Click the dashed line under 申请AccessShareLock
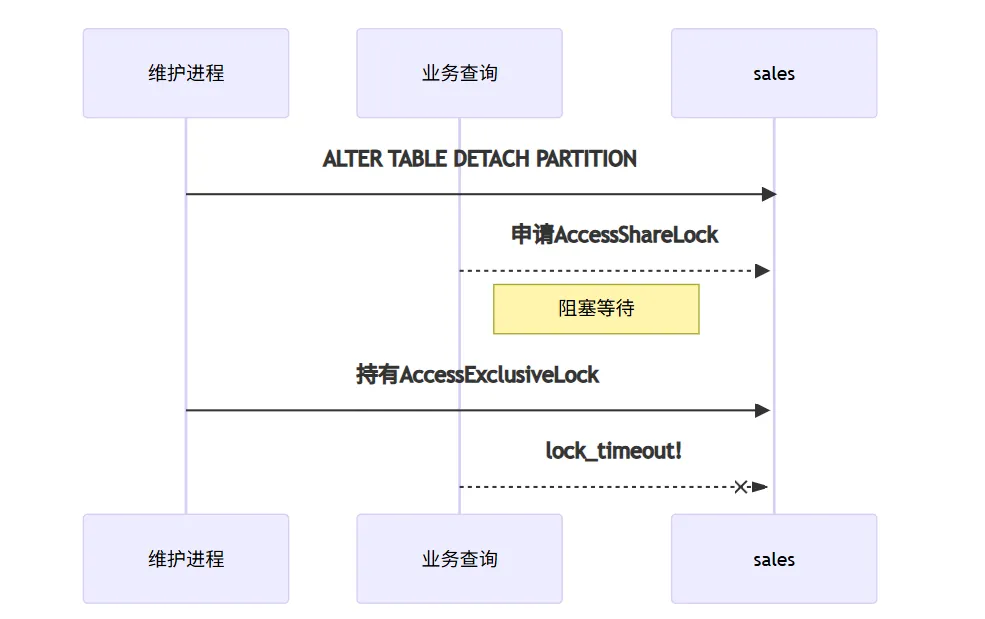Image resolution: width=985 pixels, height=619 pixels. point(607,271)
